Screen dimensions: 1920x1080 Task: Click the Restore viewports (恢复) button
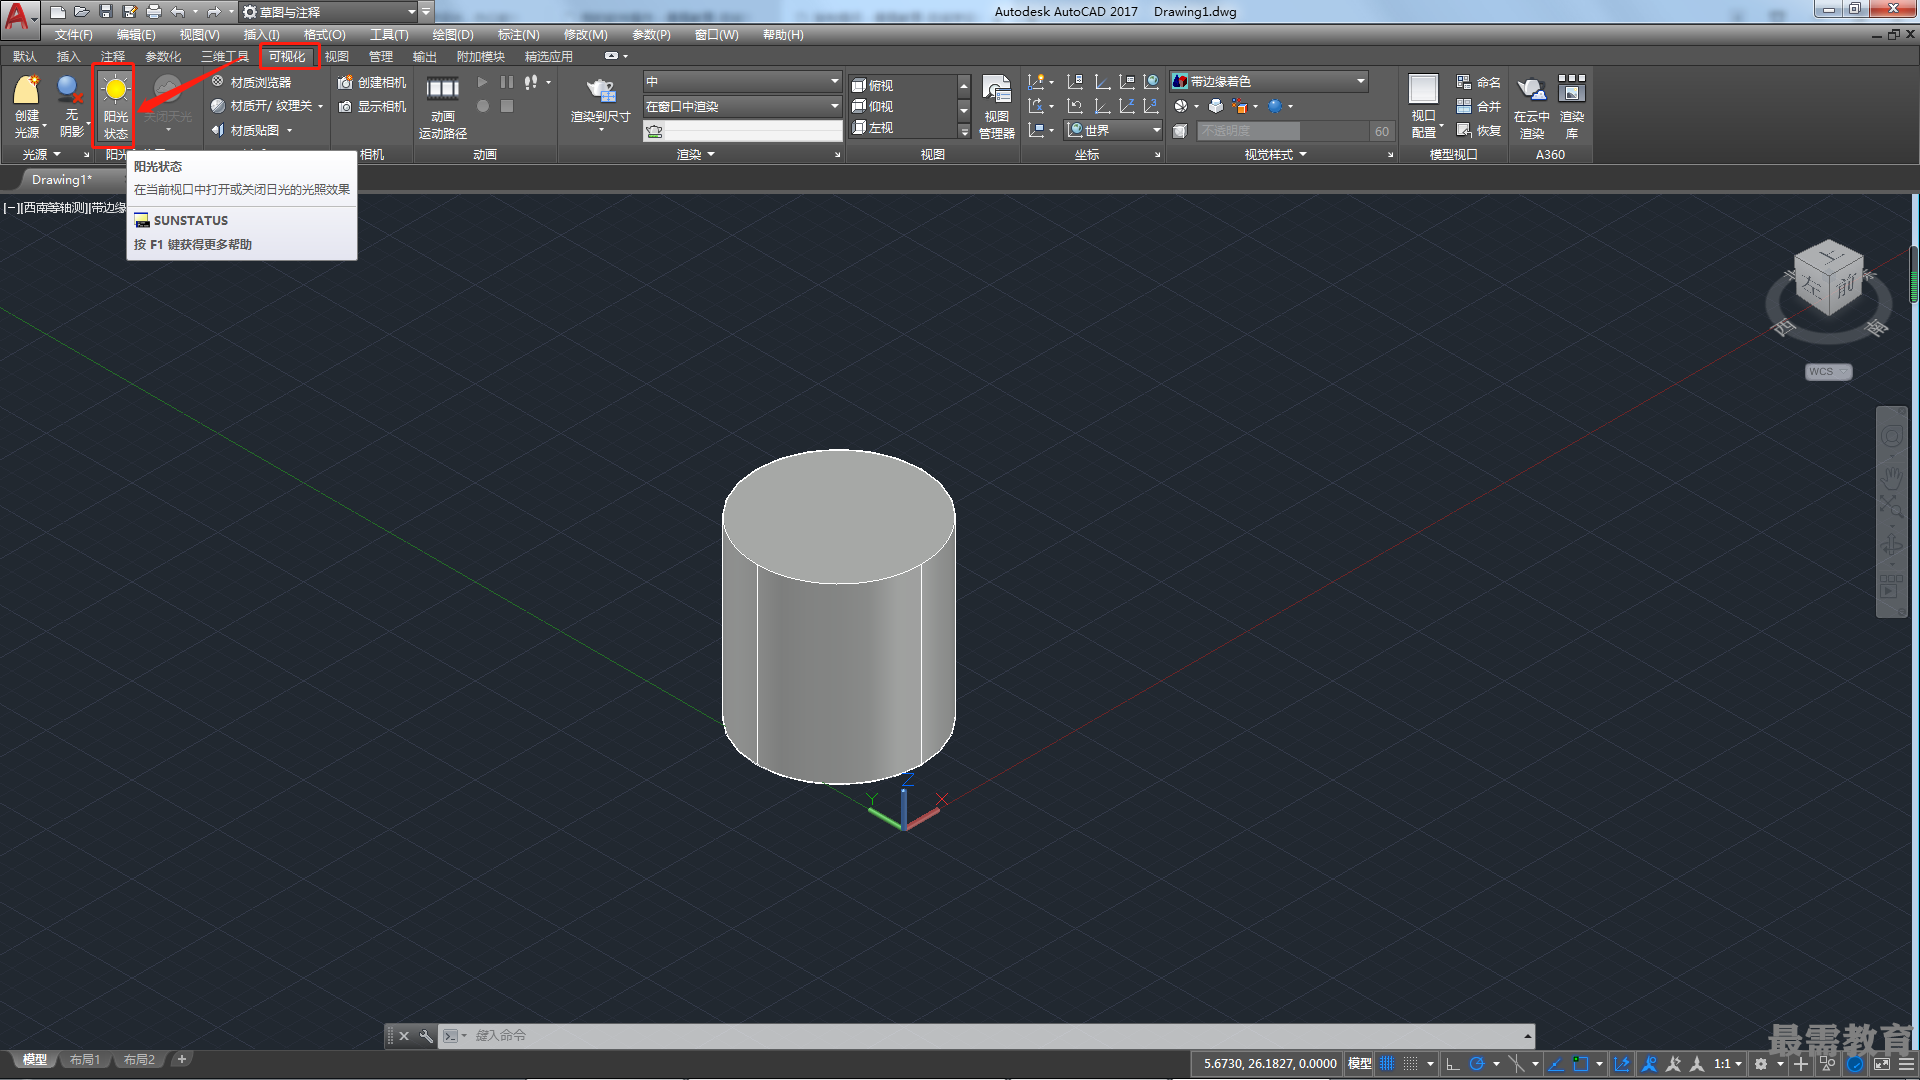point(1478,130)
